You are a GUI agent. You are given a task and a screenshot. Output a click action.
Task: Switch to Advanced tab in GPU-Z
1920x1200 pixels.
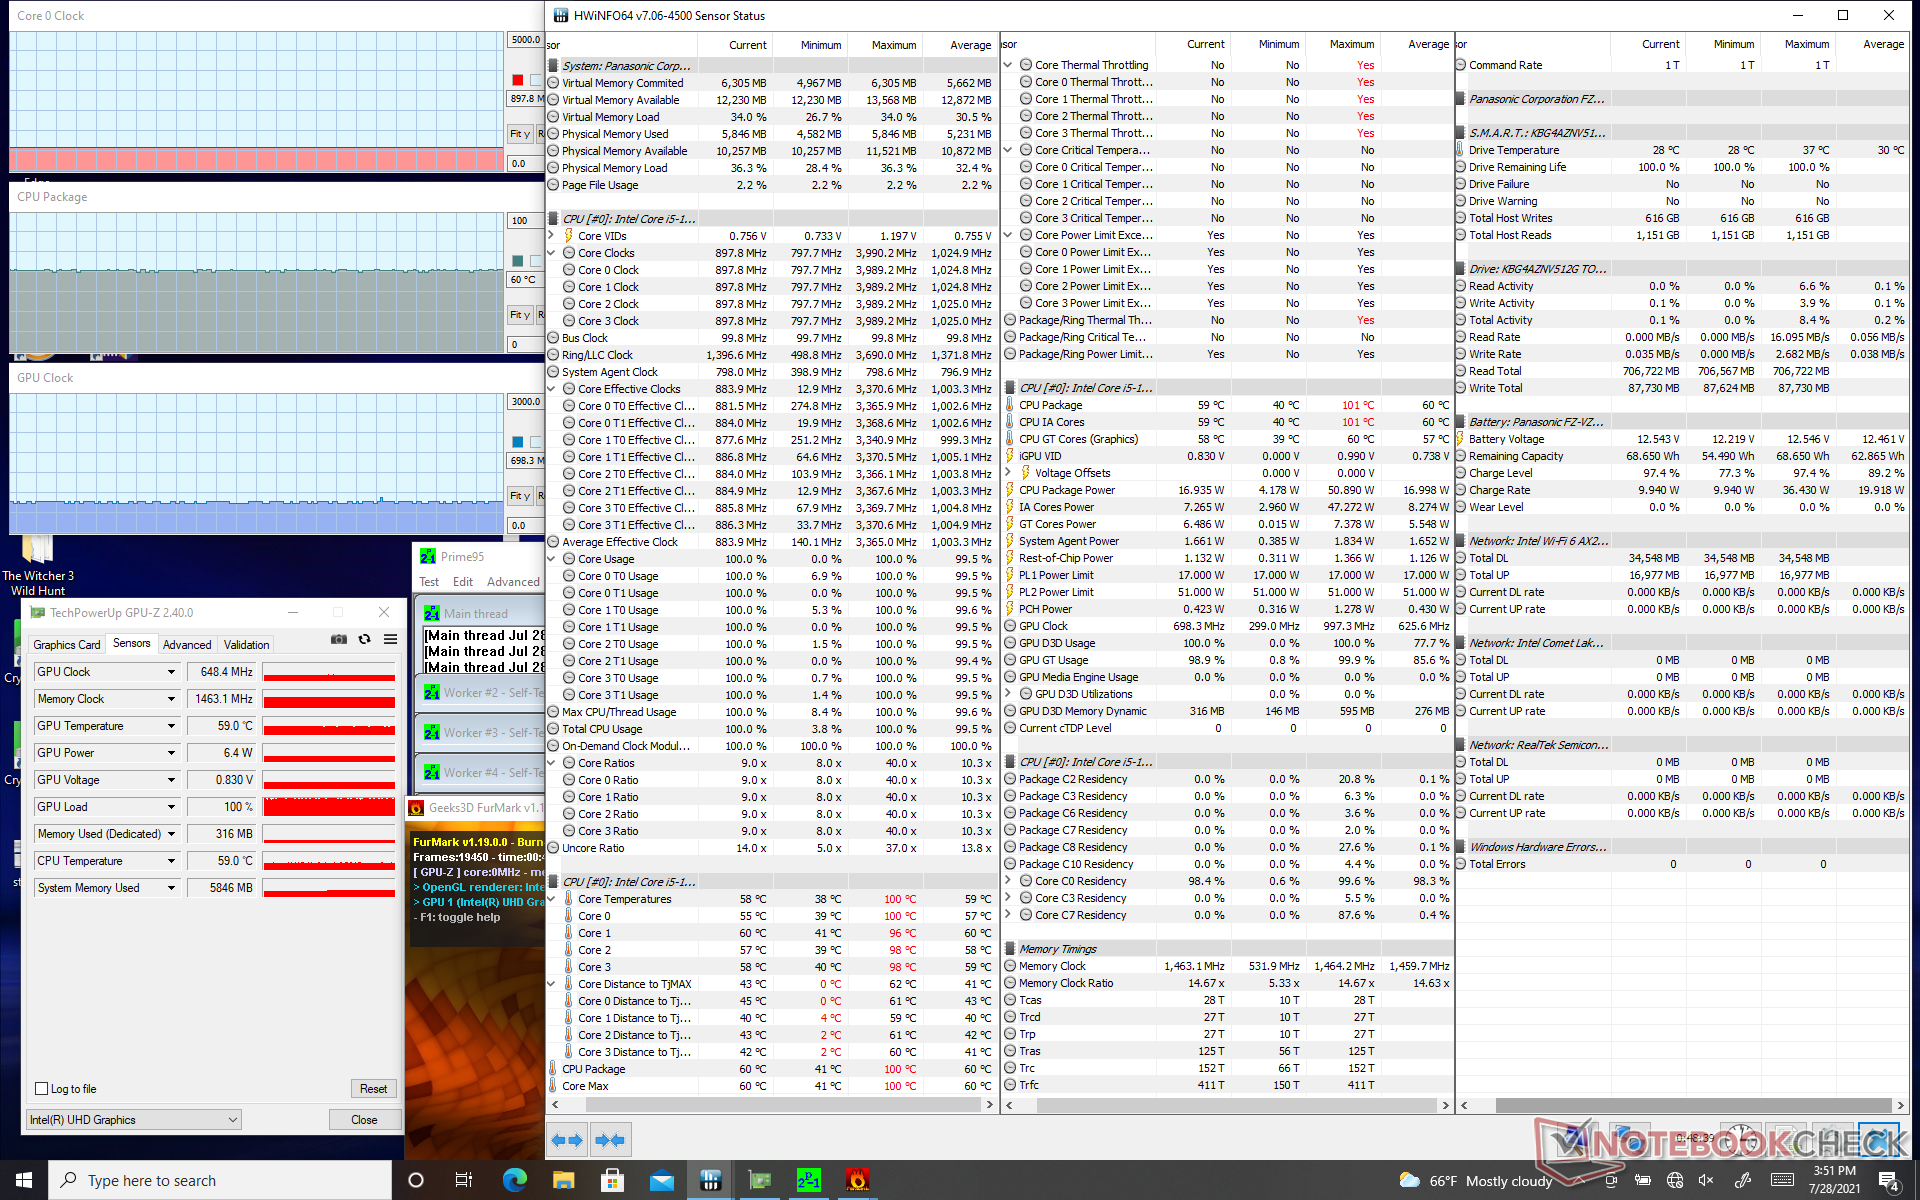(187, 645)
